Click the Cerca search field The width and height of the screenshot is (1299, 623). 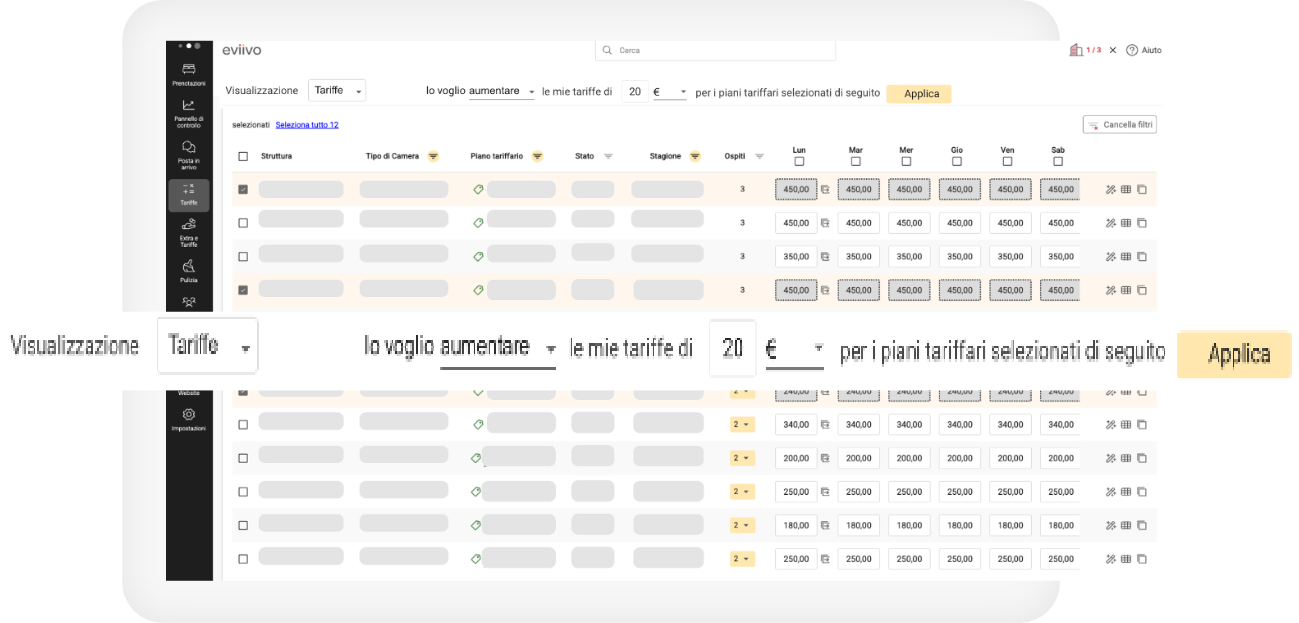click(715, 50)
